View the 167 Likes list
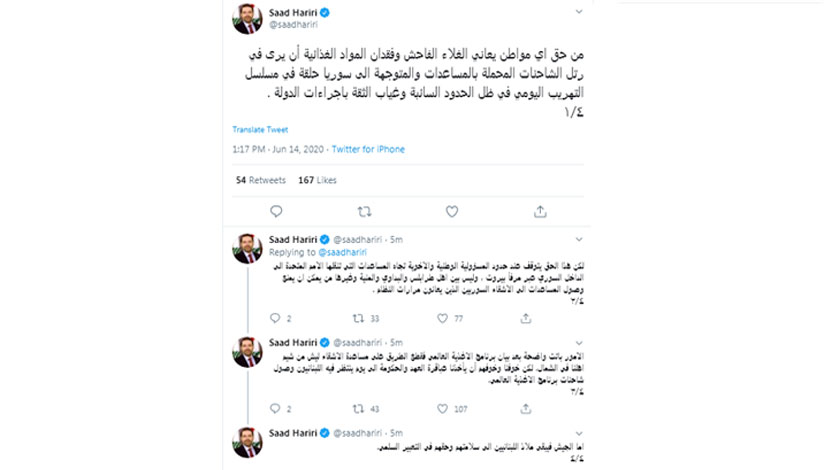 tap(317, 180)
